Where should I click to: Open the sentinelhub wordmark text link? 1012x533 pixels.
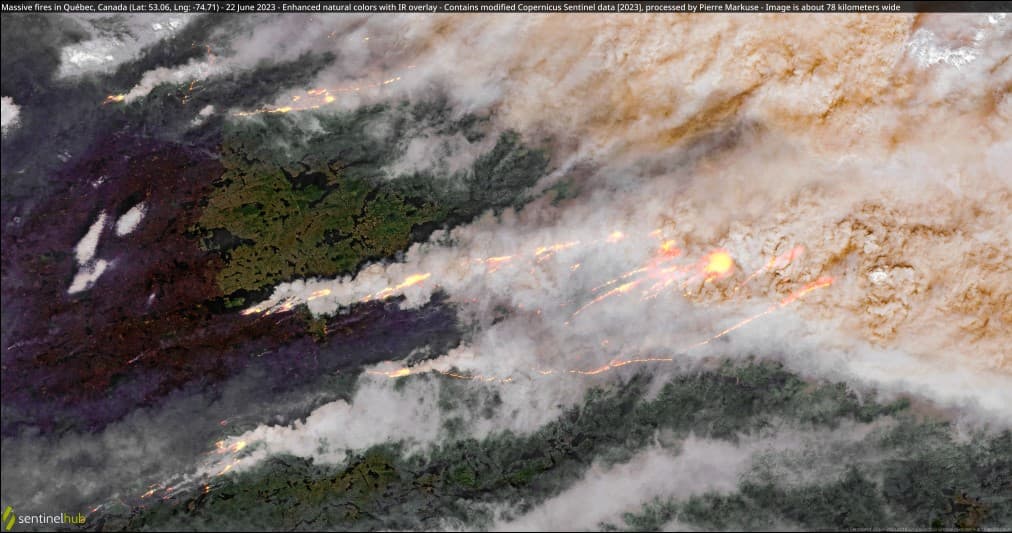coord(52,519)
